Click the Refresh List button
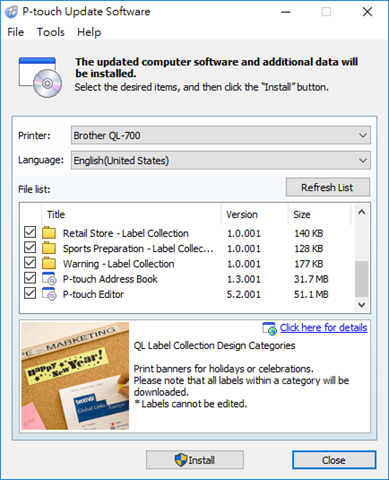Image resolution: width=389 pixels, height=480 pixels. [328, 187]
